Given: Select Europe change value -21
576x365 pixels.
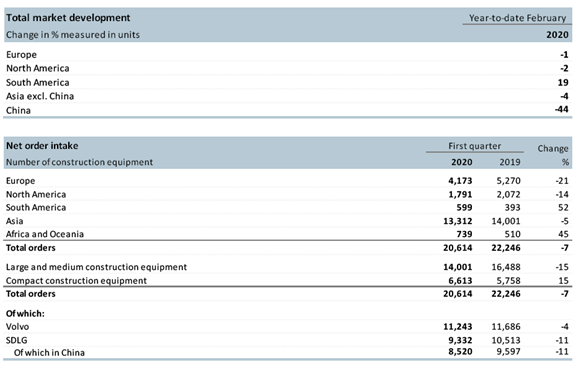Looking at the screenshot, I should click(562, 181).
